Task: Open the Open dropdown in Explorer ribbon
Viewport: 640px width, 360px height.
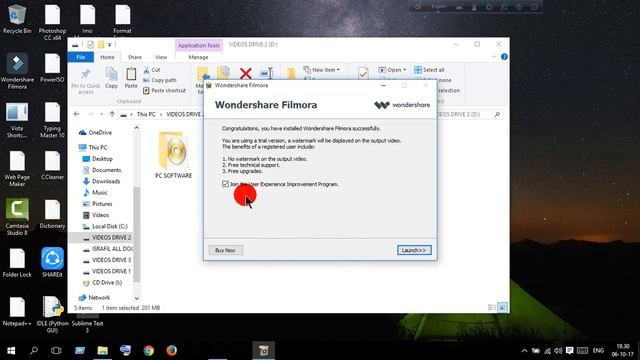Action: [392, 70]
